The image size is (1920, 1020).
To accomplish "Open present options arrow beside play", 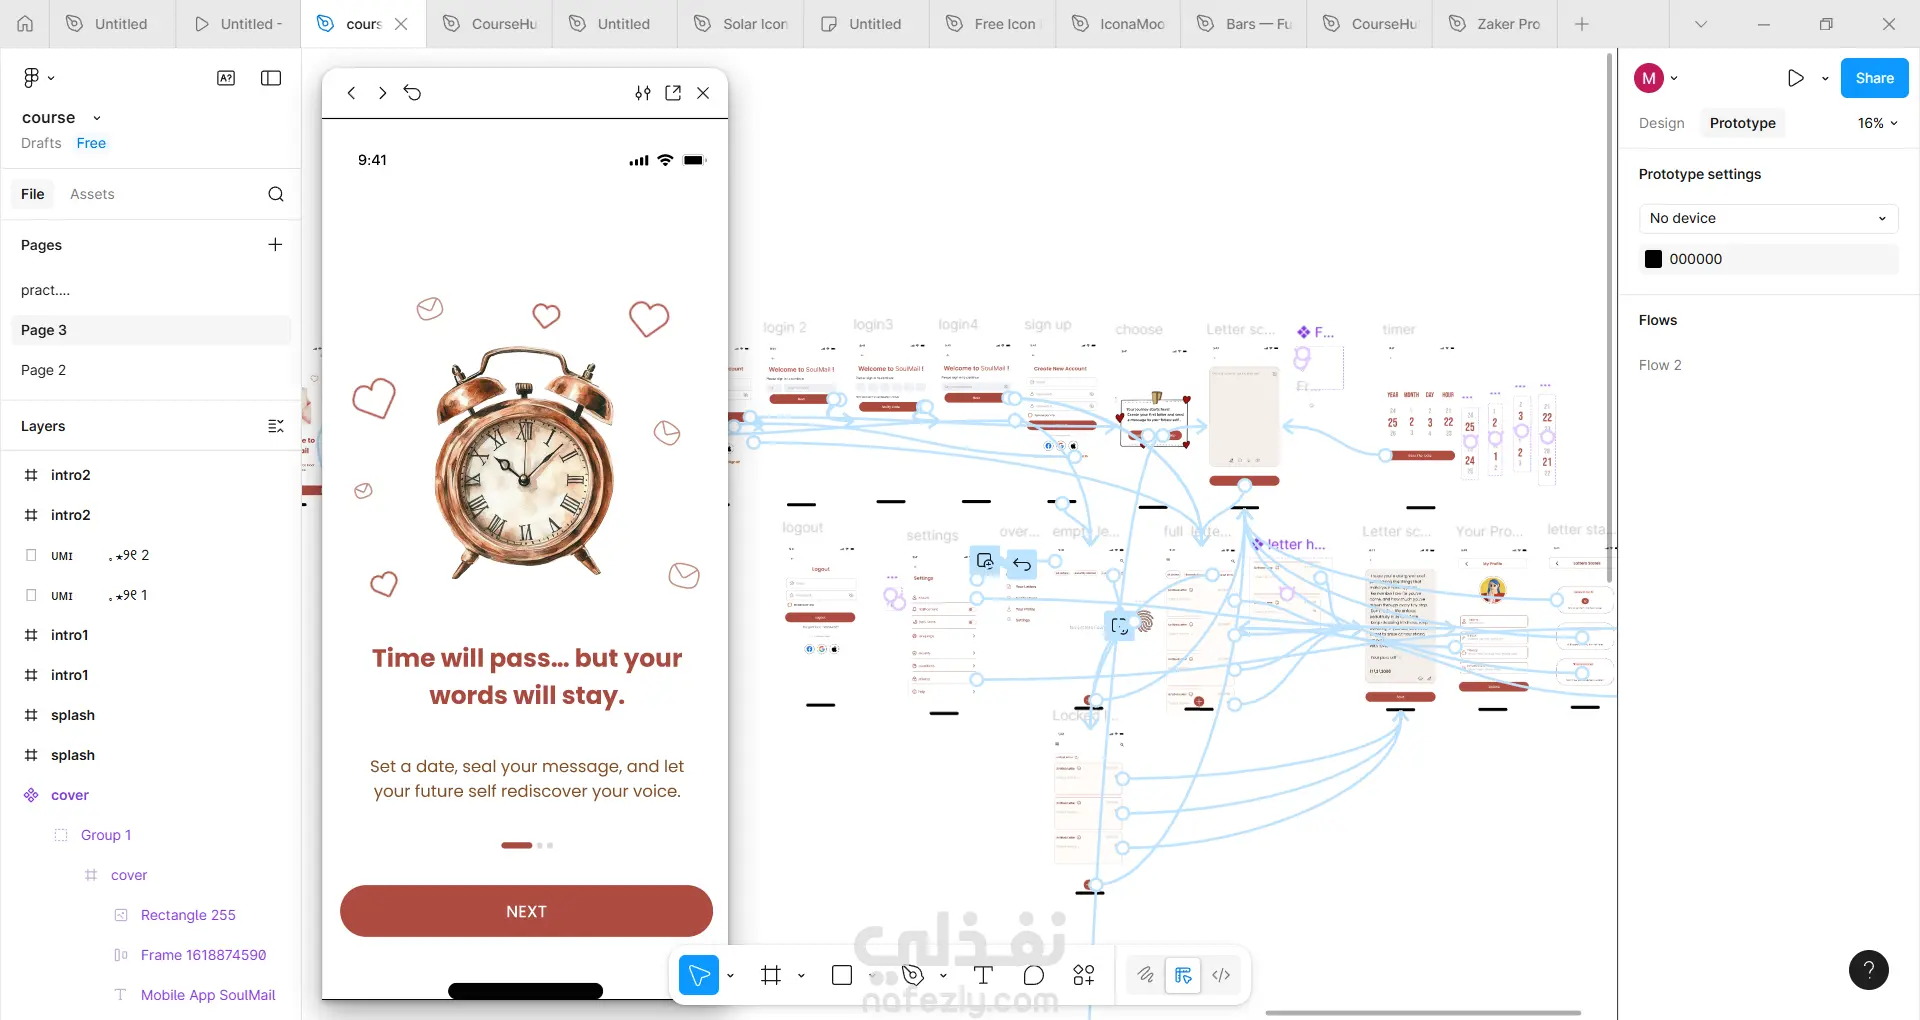I will click(x=1825, y=78).
